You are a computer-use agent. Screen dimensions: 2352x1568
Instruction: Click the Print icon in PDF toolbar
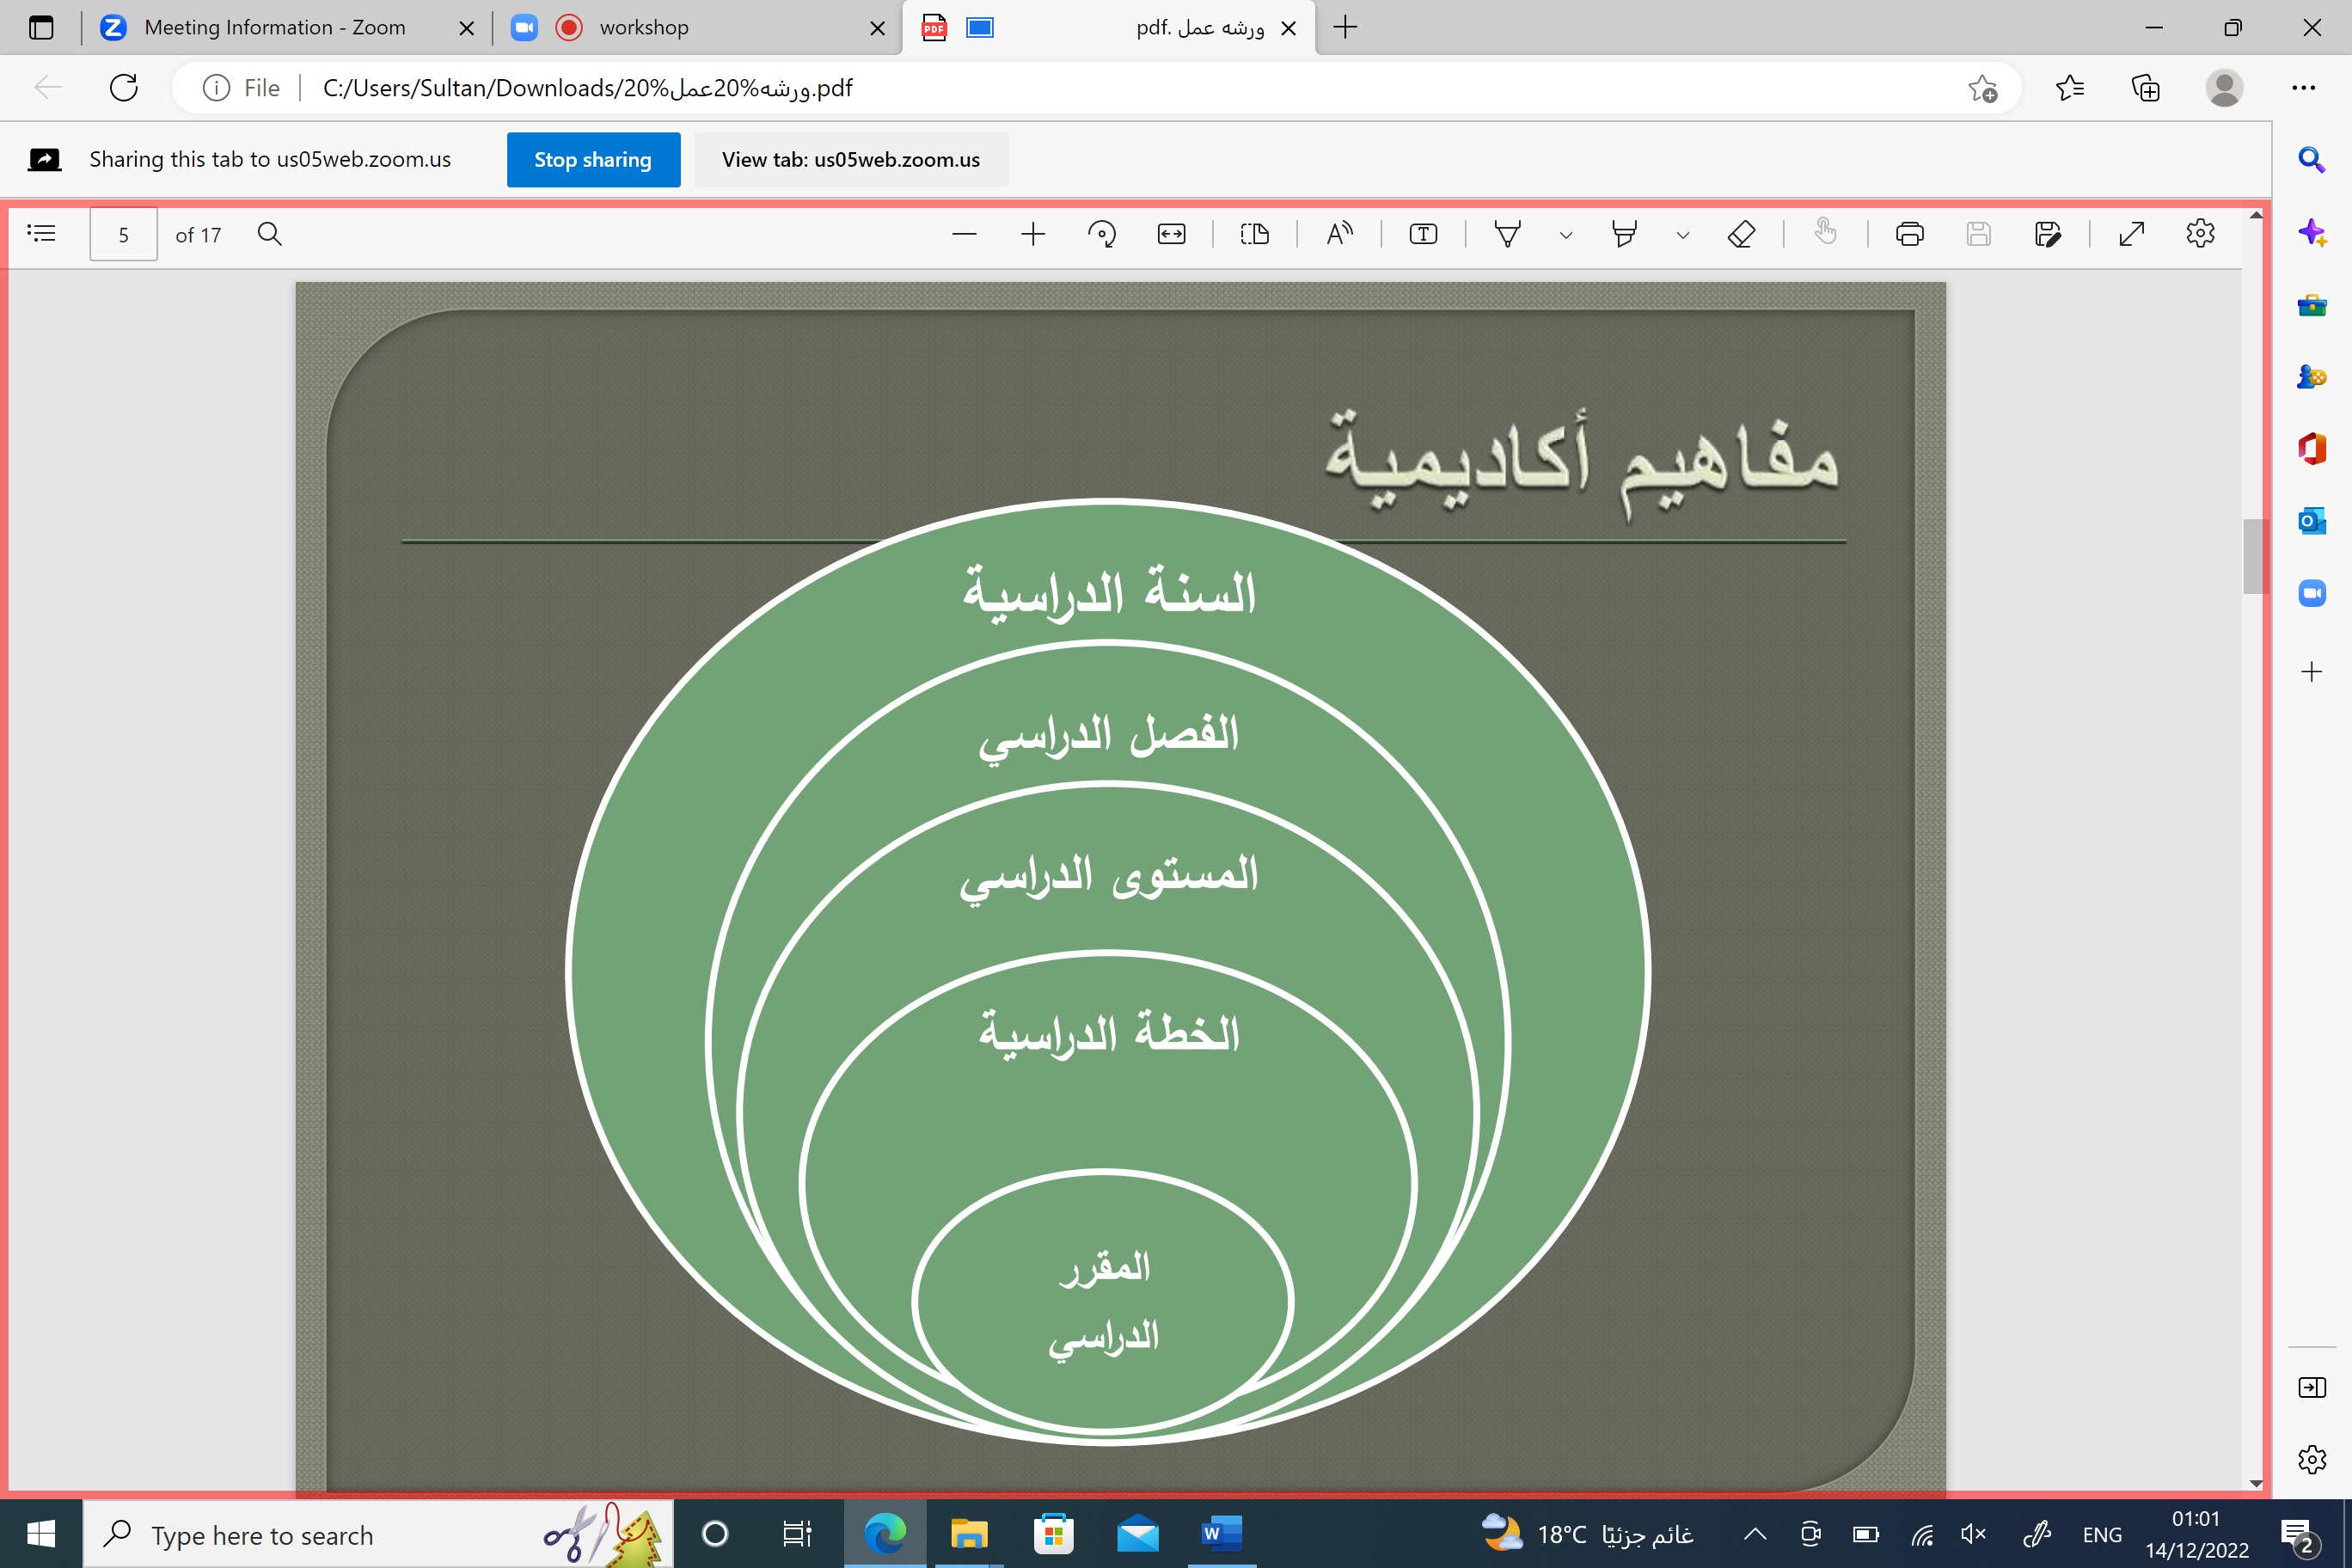[1909, 234]
